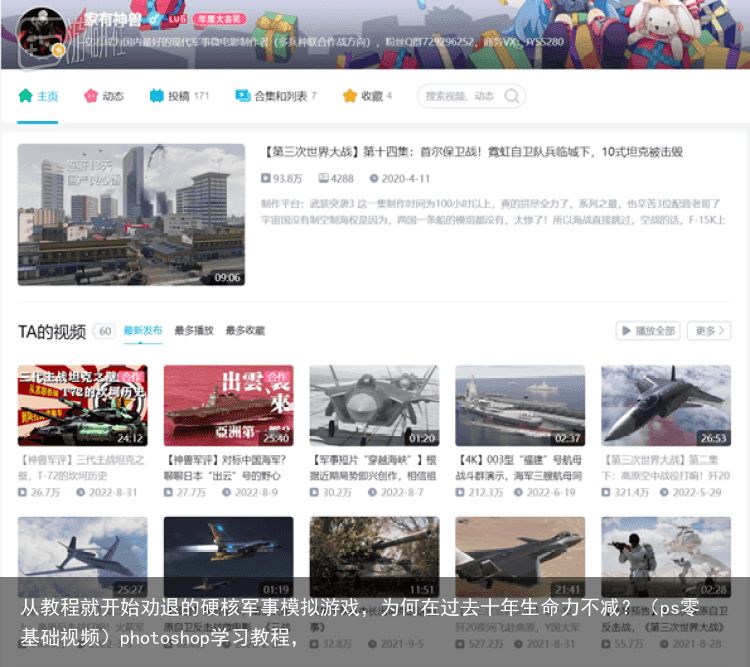This screenshot has height=667, width=750.
Task: Open the 投稿 171 tab
Action: pos(179,96)
